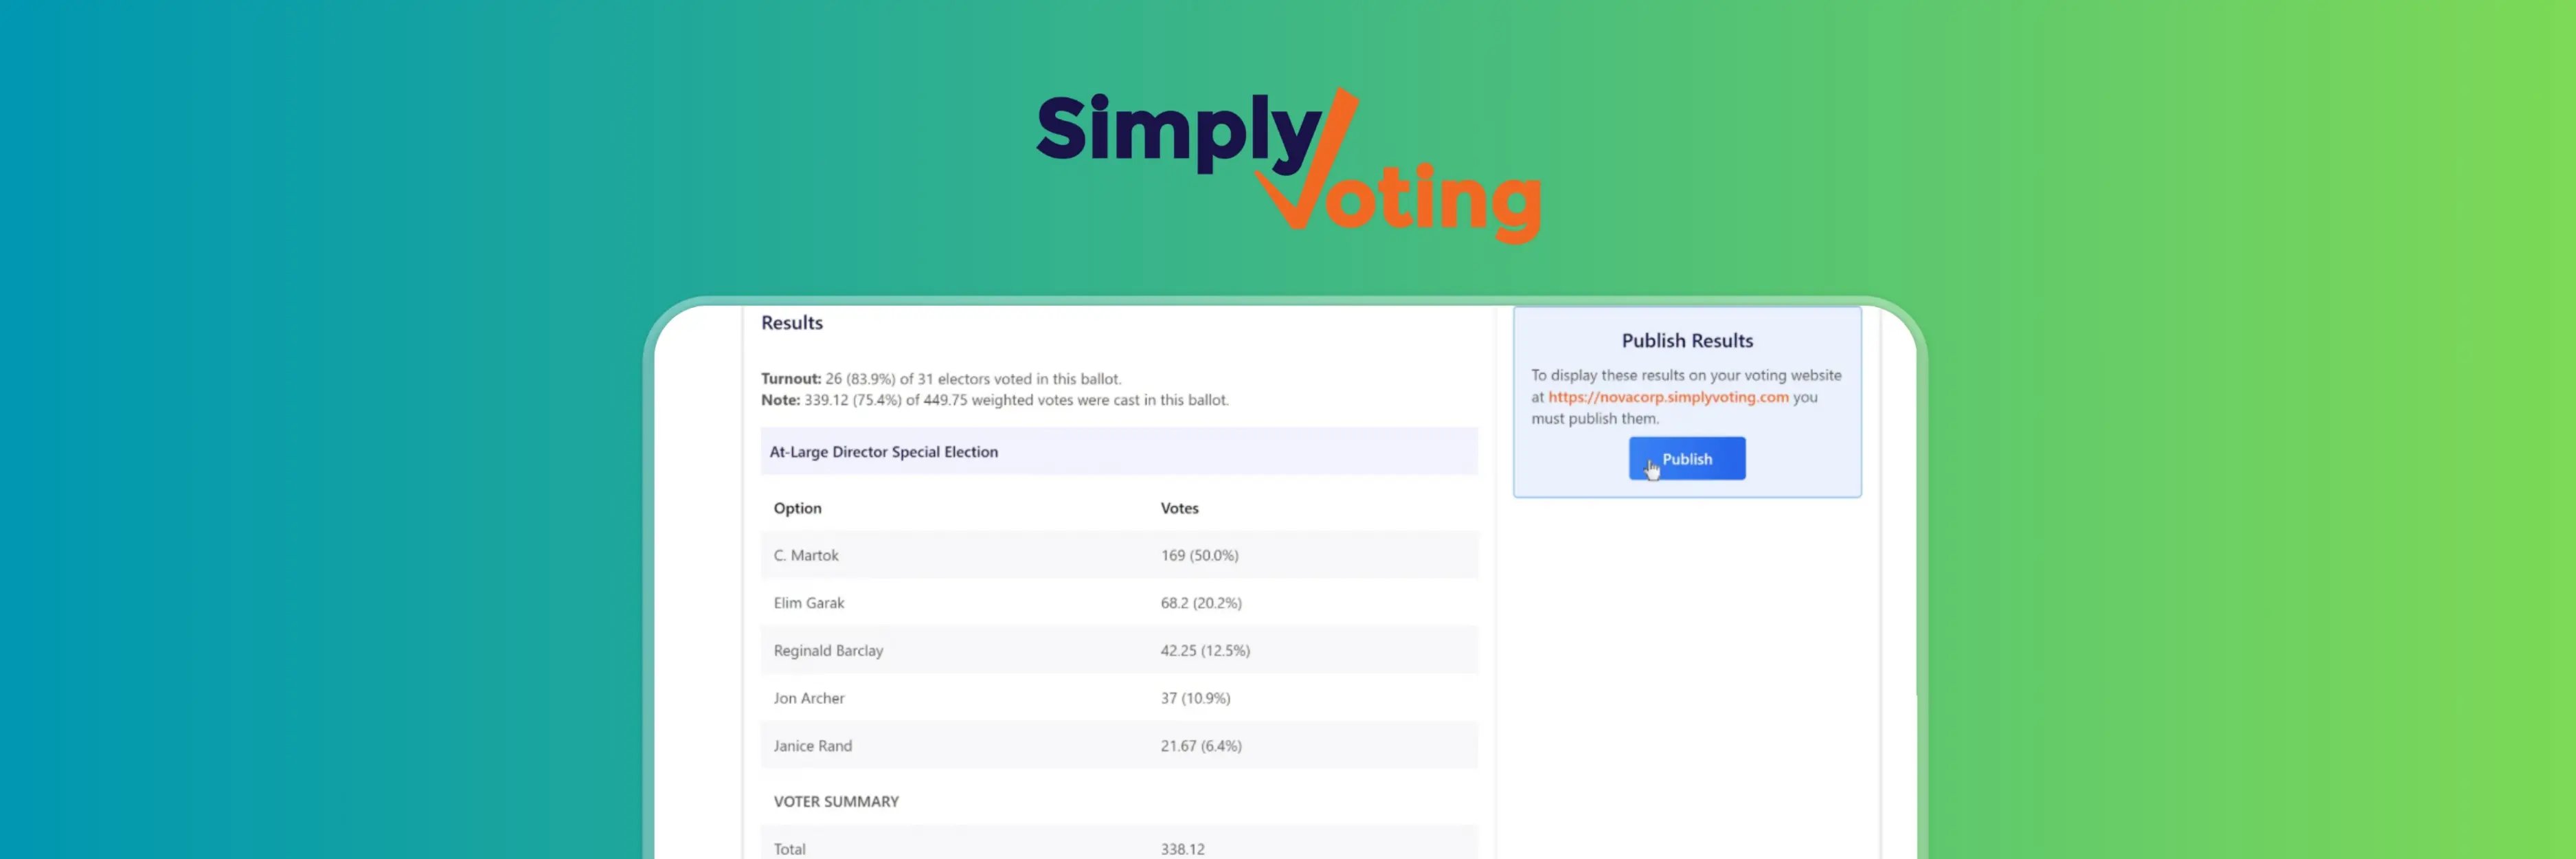Click the weighted votes Note text
This screenshot has height=859, width=2576.
tap(995, 399)
